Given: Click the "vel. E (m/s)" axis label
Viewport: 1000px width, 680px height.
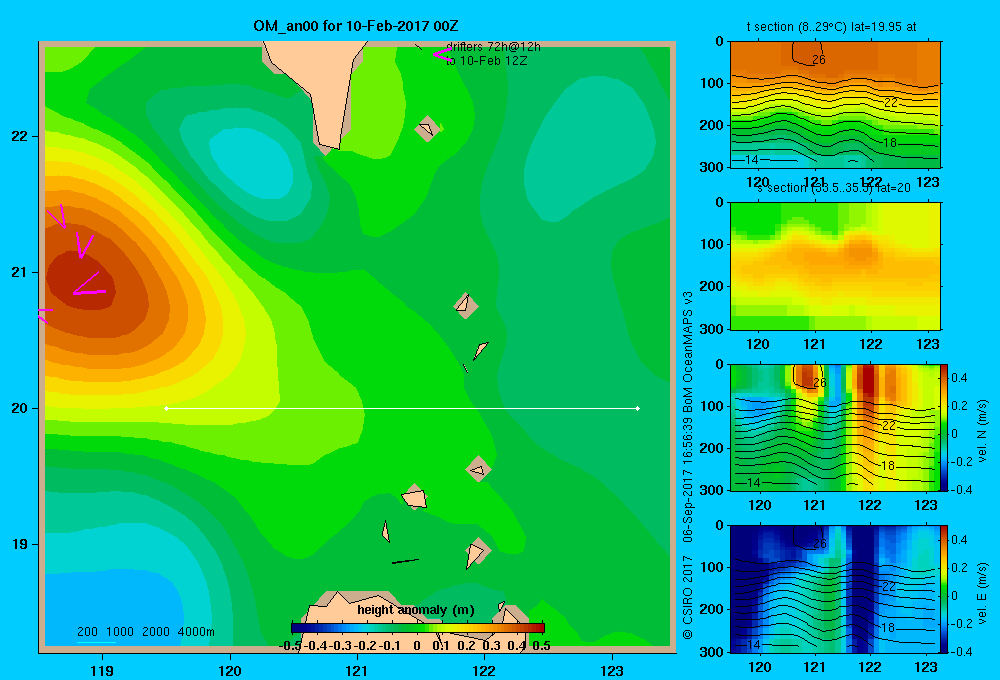Looking at the screenshot, I should tap(982, 593).
